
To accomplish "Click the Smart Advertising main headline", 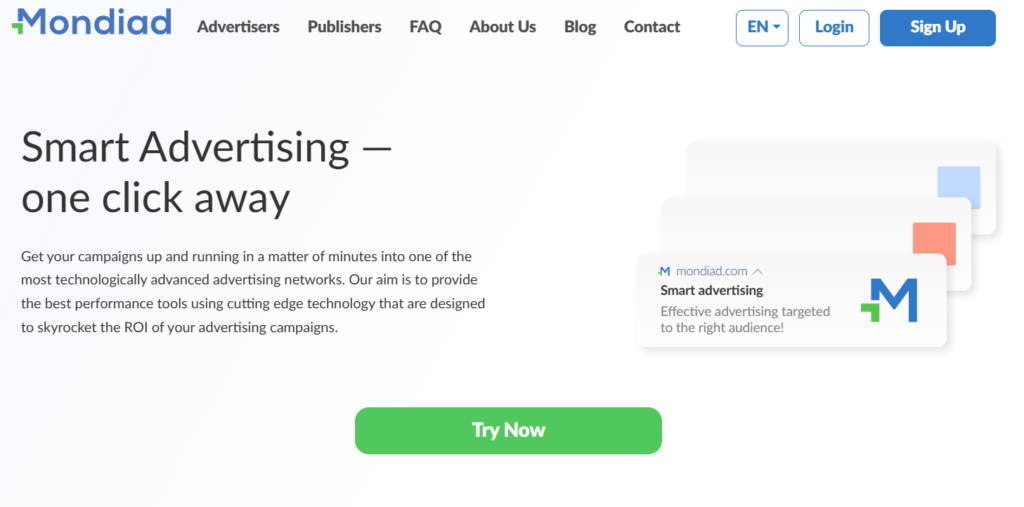I will click(206, 172).
